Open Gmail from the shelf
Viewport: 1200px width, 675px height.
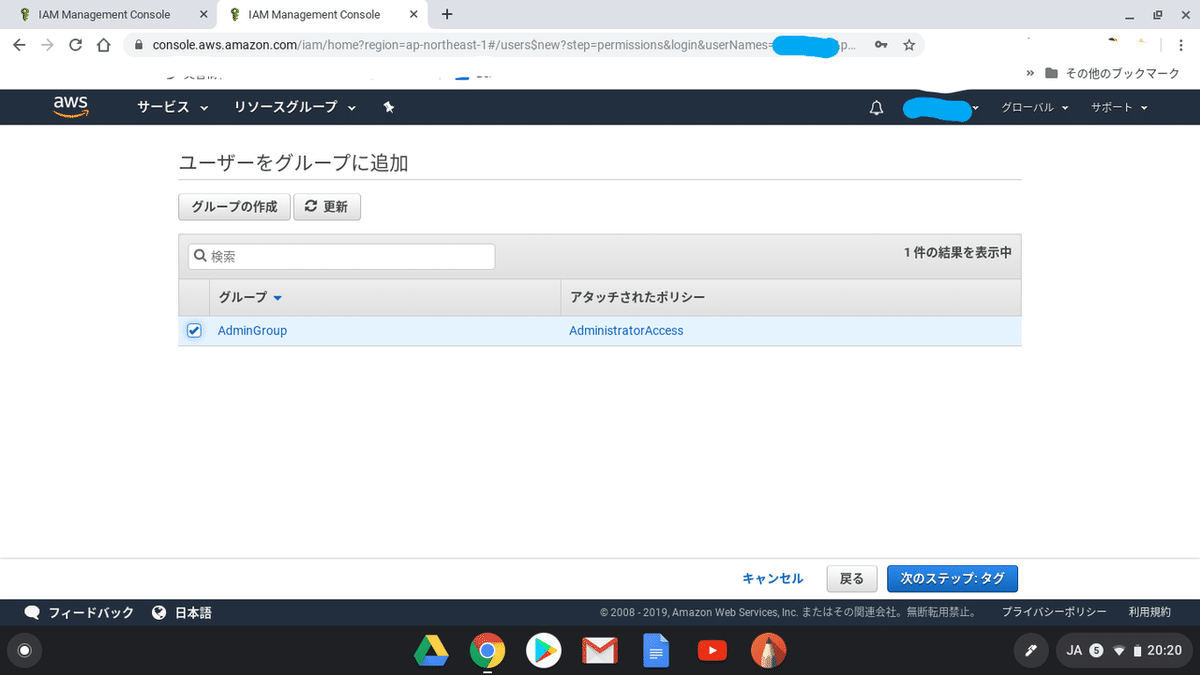600,650
